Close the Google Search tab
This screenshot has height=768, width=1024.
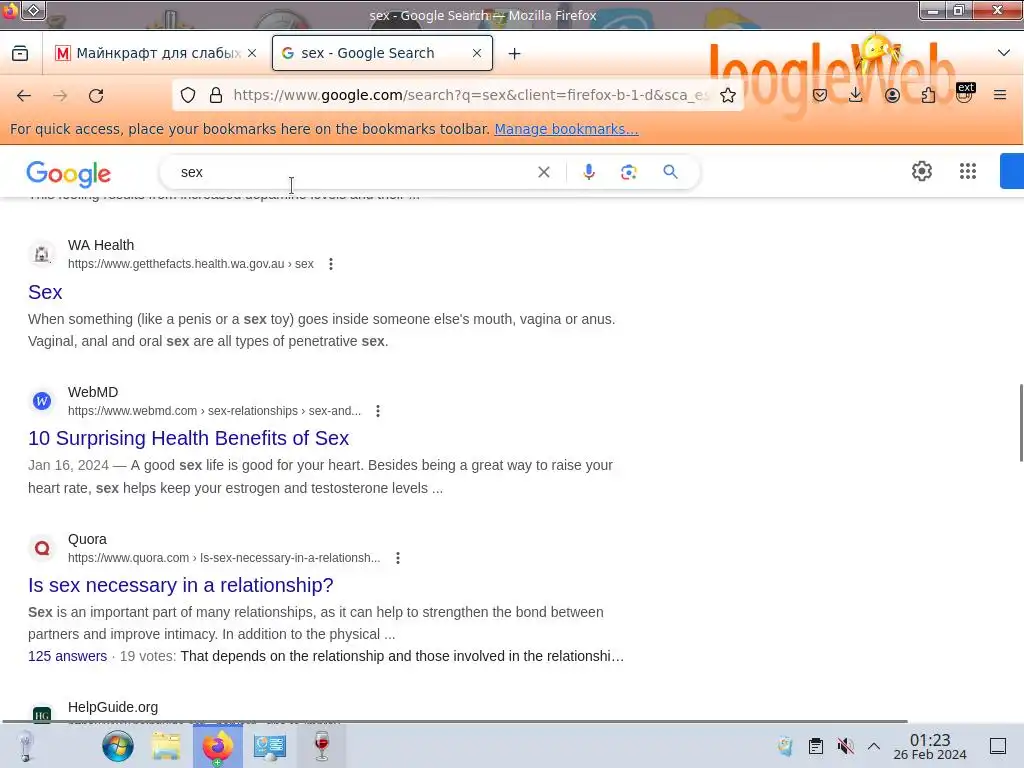pos(477,53)
